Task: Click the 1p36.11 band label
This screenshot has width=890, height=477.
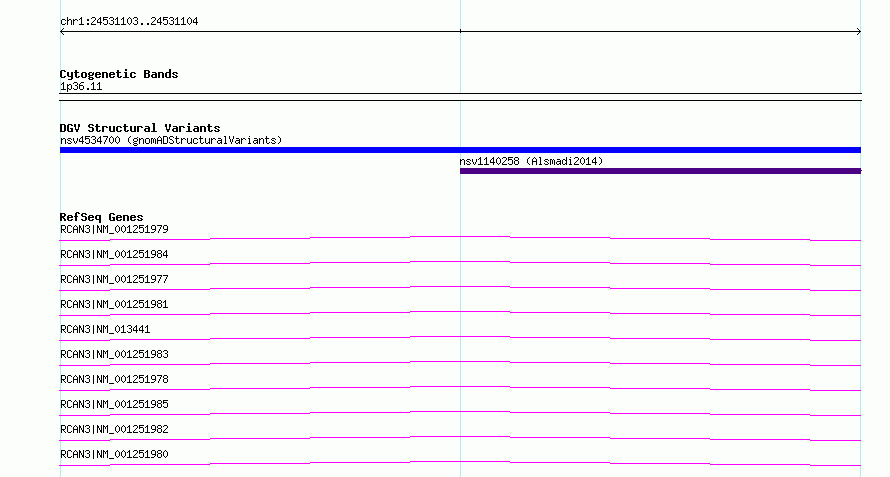Action: tap(81, 87)
